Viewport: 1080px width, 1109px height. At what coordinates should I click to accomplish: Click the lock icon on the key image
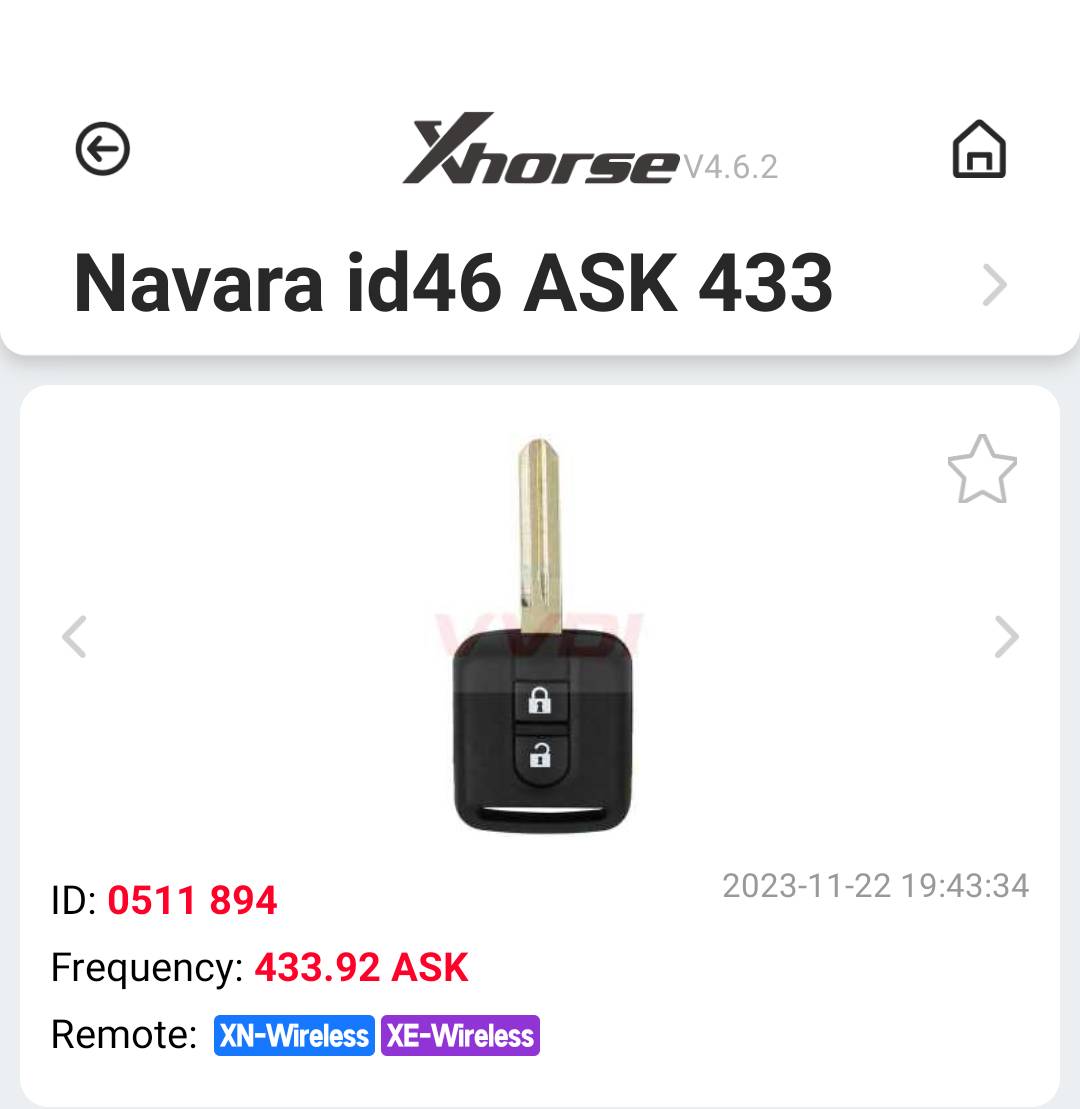coord(540,700)
